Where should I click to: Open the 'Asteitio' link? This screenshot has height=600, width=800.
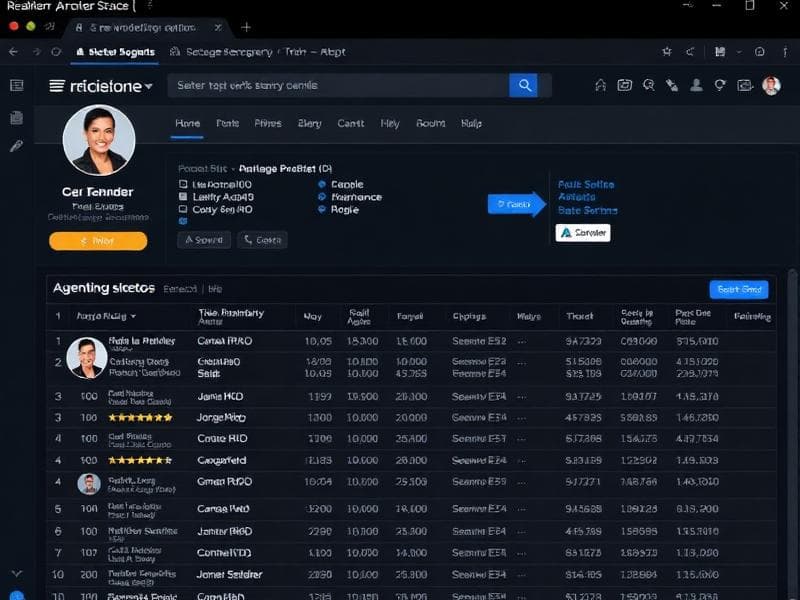[x=577, y=197]
